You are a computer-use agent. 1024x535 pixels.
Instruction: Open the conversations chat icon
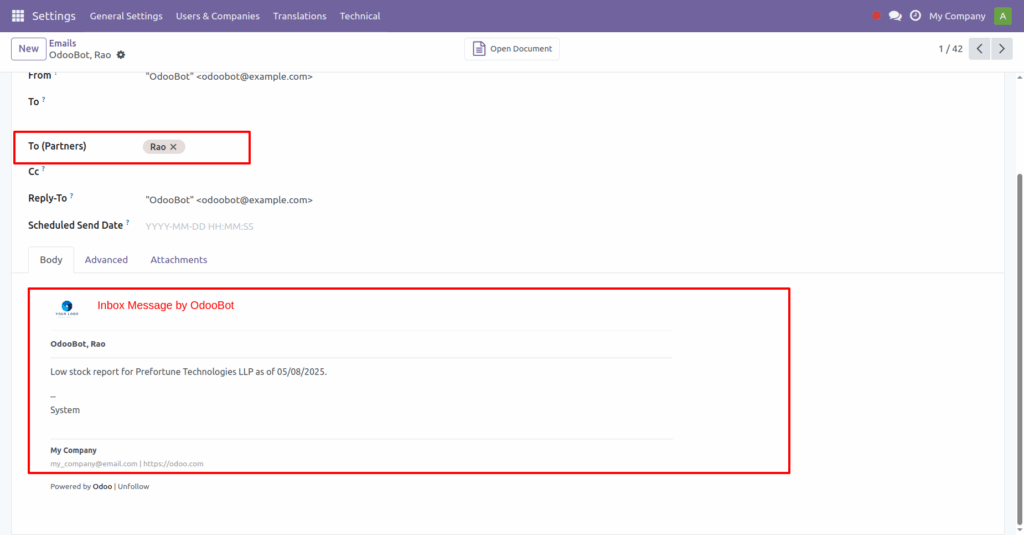coord(895,16)
